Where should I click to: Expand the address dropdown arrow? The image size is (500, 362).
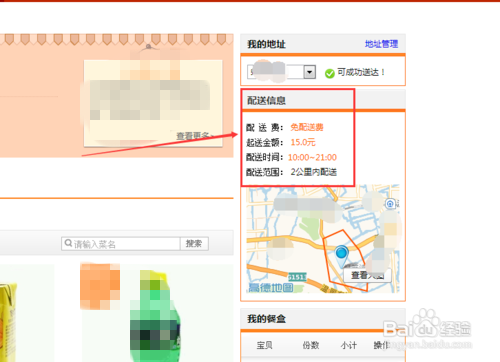tap(310, 72)
